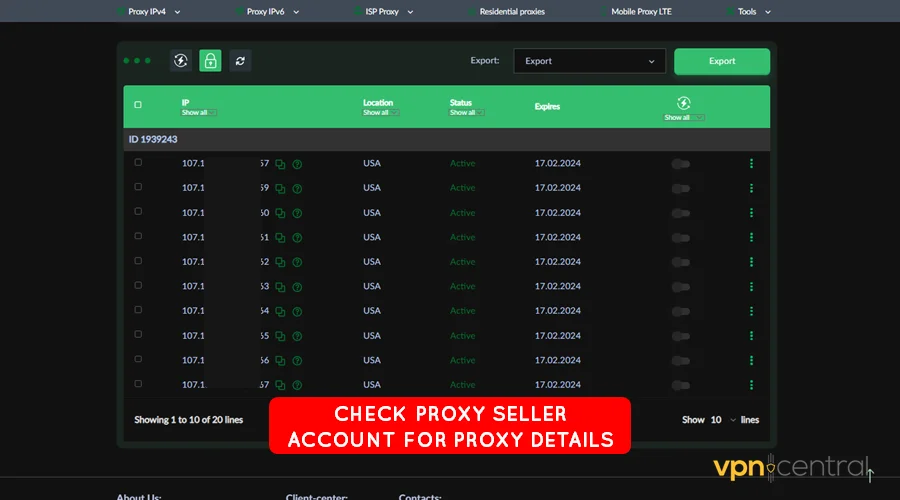The height and width of the screenshot is (500, 900).
Task: Click 'Showing 1 to 10 of 20 lines' text
Action: point(188,420)
